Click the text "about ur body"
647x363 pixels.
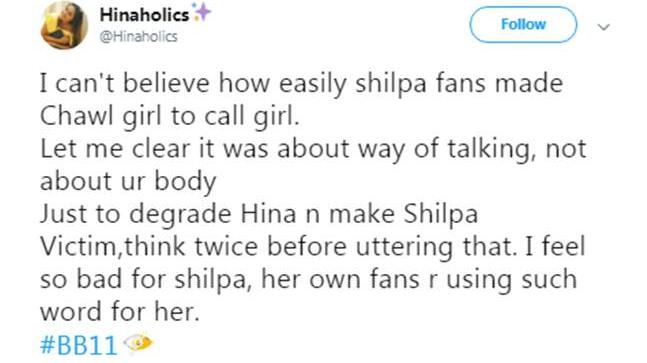coord(128,182)
